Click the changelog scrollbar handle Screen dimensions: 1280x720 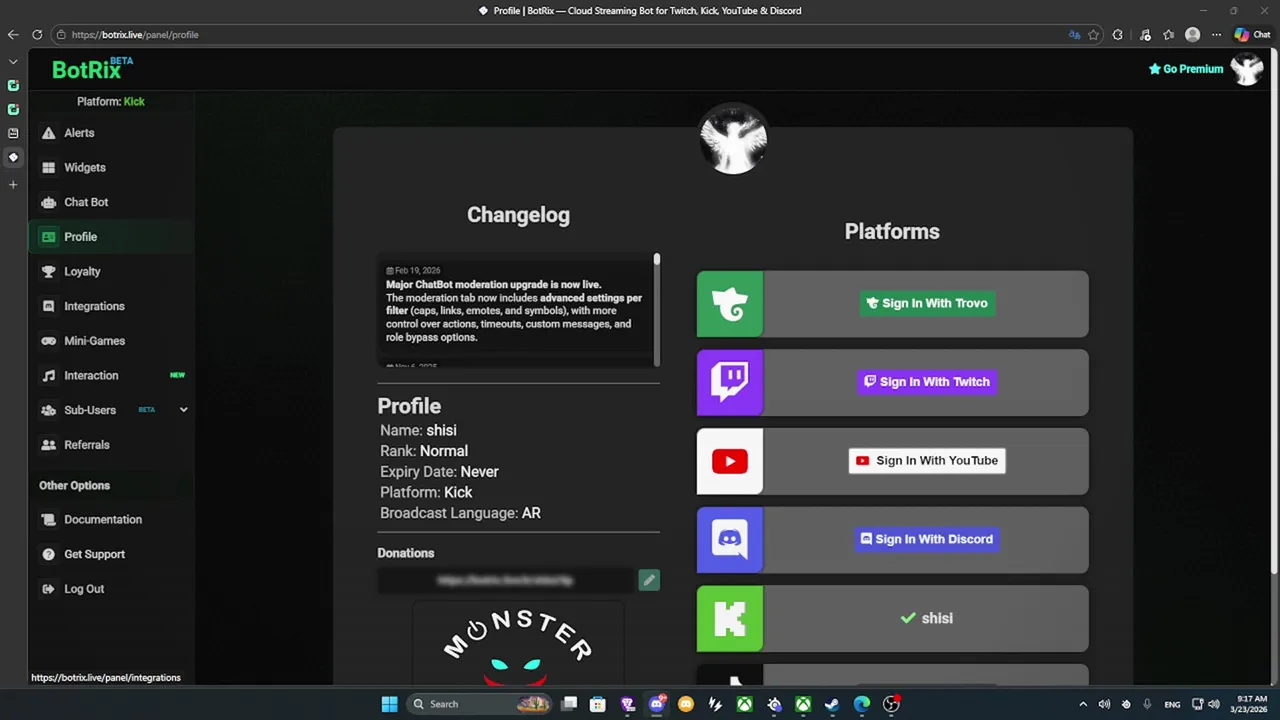(x=657, y=260)
